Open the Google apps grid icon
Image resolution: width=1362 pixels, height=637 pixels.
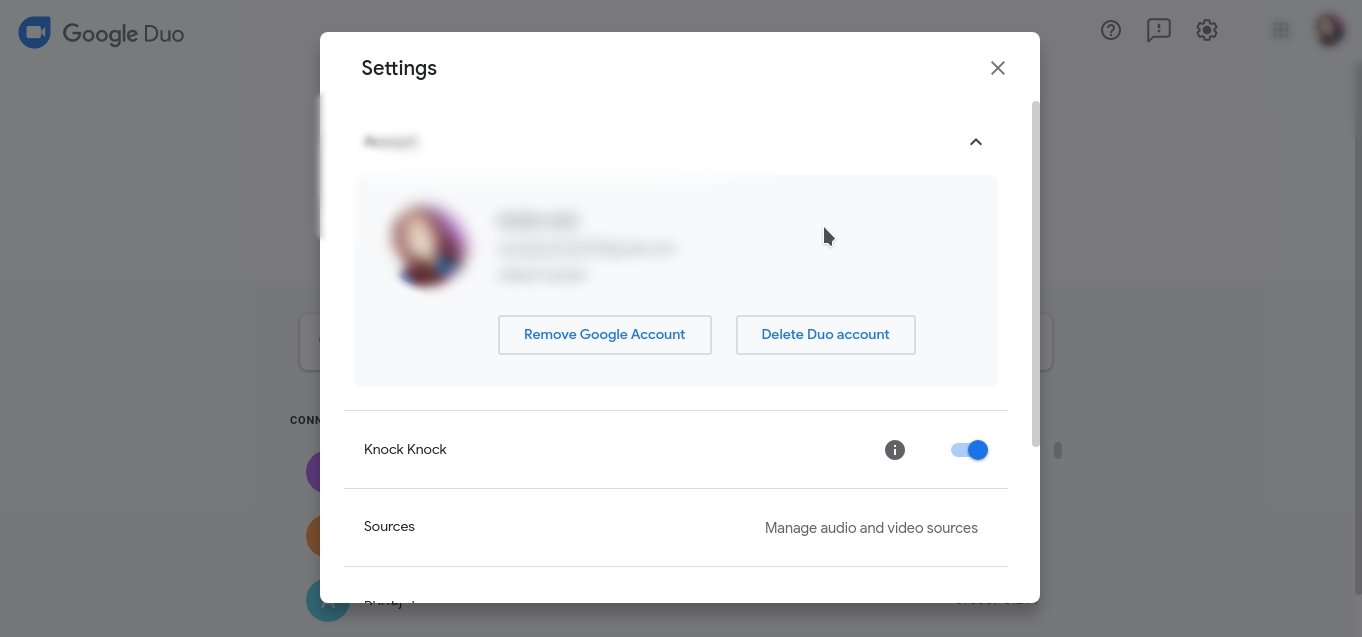click(1280, 30)
